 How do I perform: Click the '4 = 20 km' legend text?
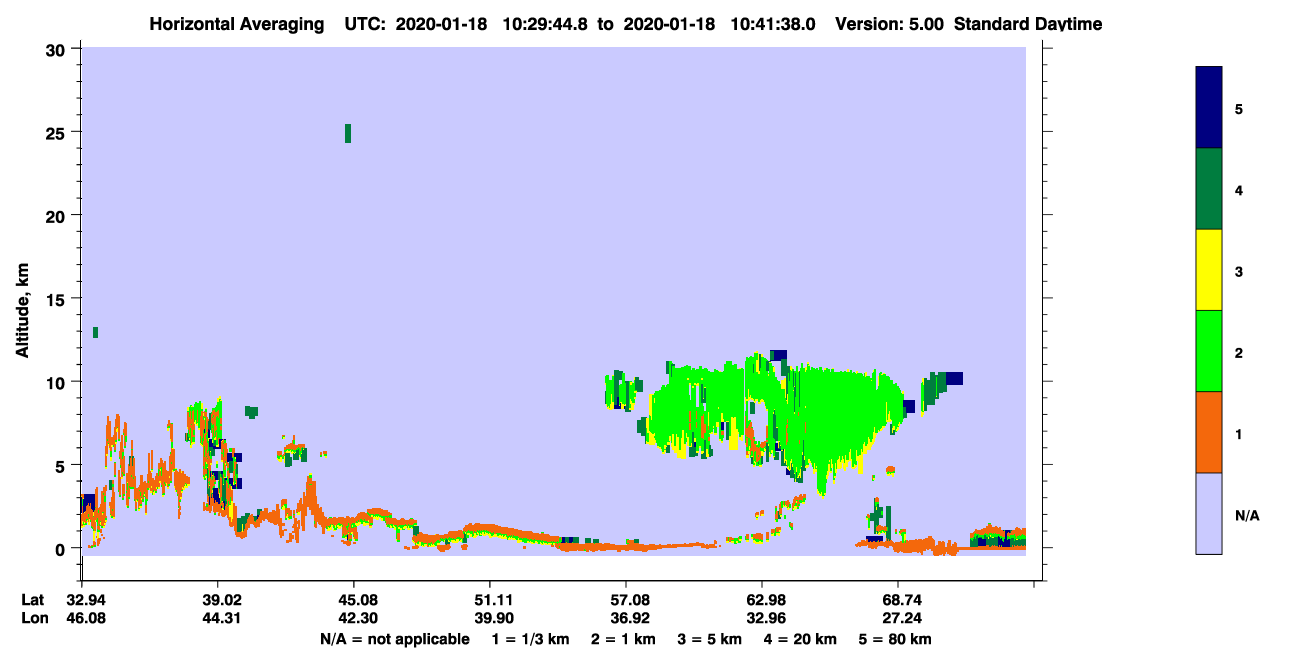pos(801,639)
